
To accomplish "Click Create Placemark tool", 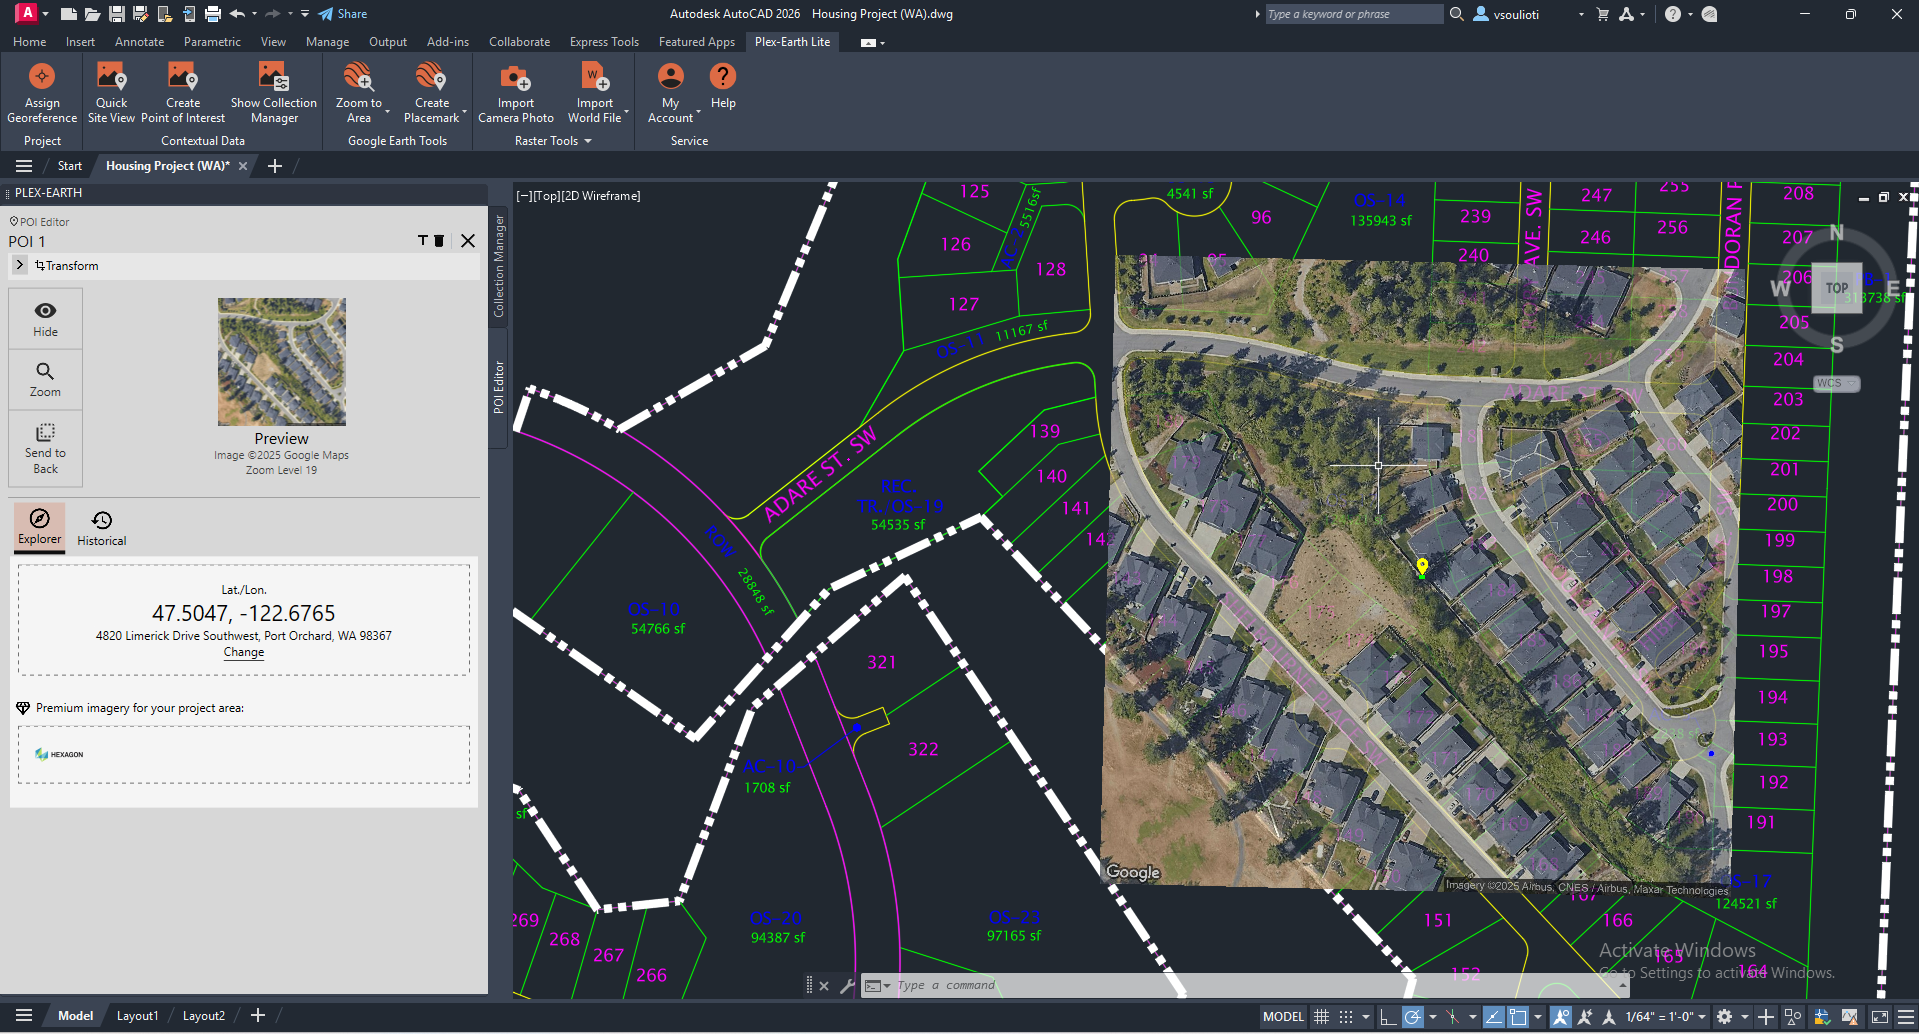I will point(432,93).
